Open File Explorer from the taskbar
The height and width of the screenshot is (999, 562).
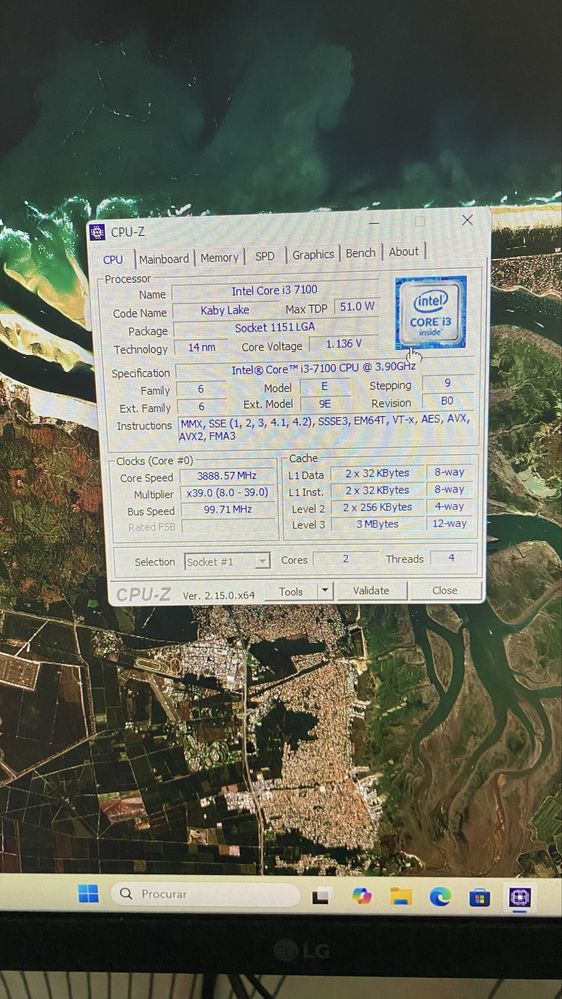pyautogui.click(x=401, y=896)
